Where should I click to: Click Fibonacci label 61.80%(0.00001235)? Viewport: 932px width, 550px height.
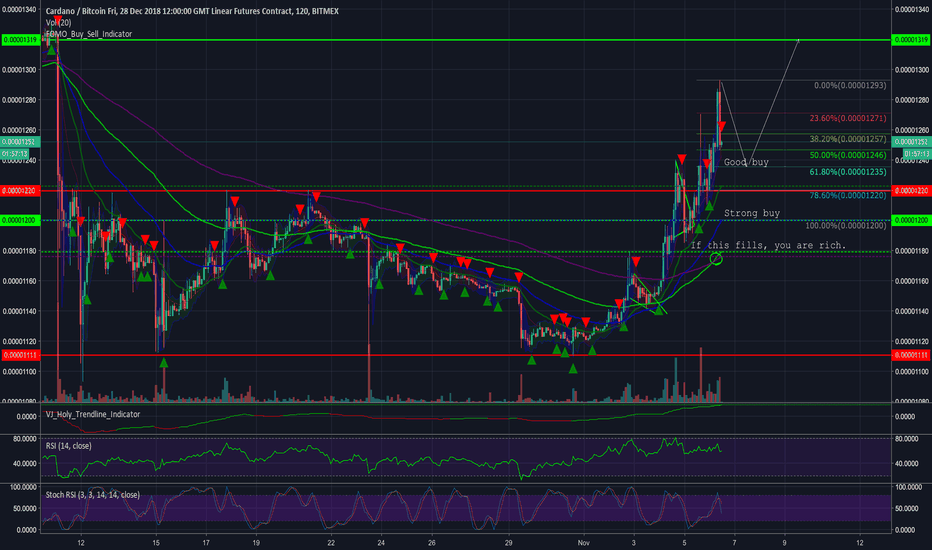848,172
